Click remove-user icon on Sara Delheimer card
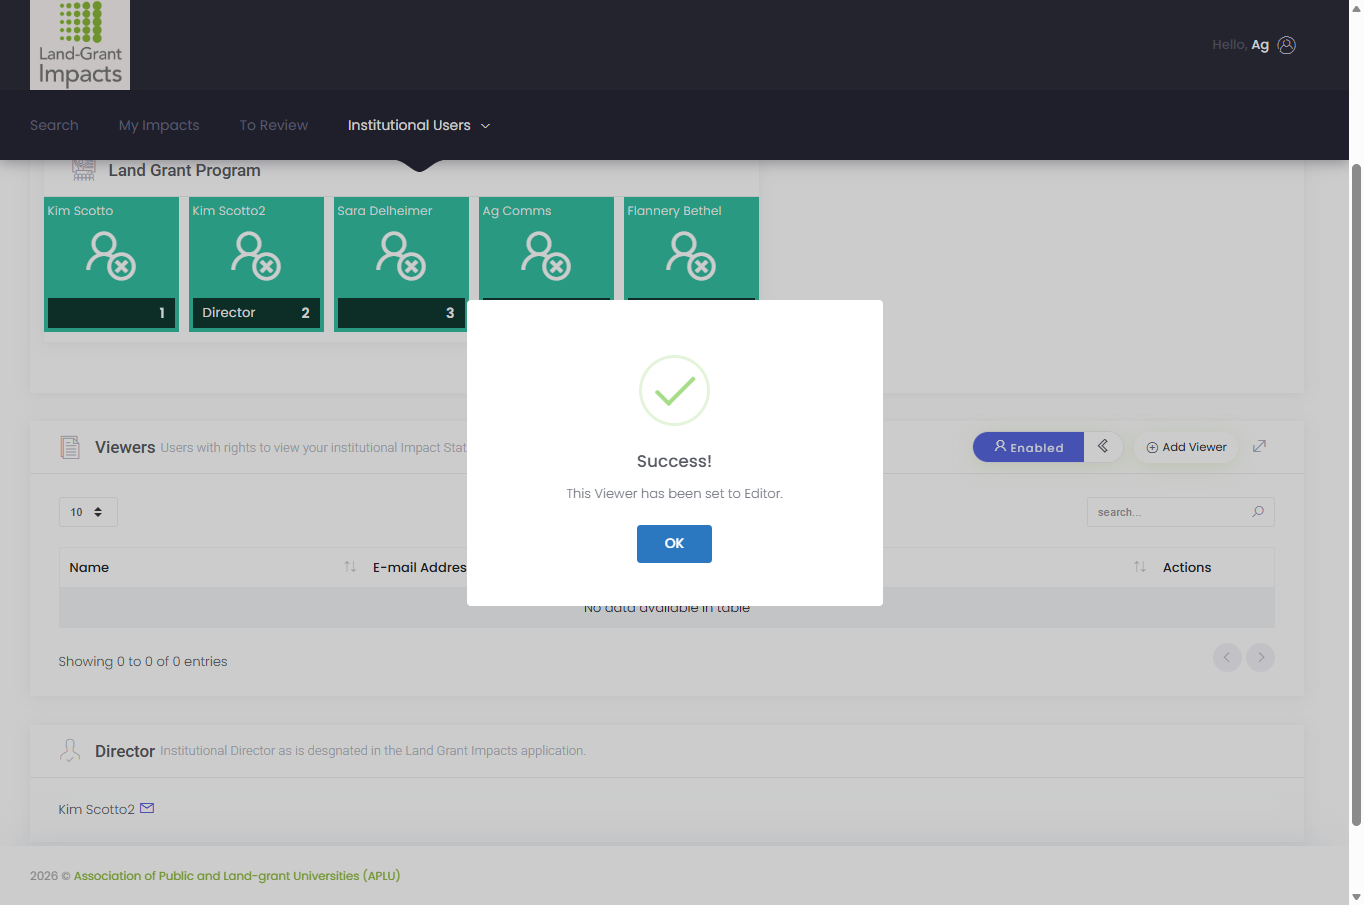Screen dimensions: 1364x905 click(x=401, y=256)
